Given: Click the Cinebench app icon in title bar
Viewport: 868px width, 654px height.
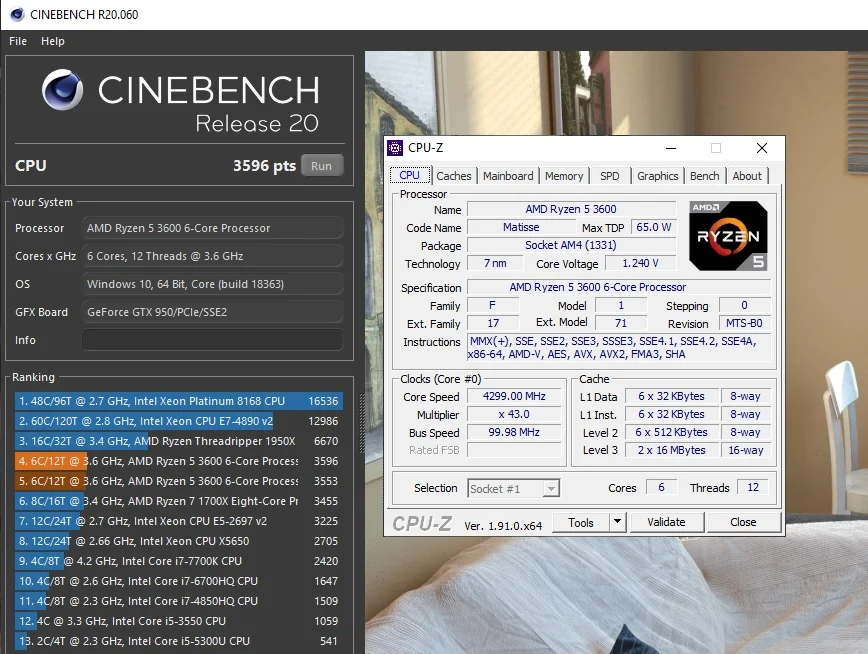Looking at the screenshot, I should pyautogui.click(x=17, y=14).
